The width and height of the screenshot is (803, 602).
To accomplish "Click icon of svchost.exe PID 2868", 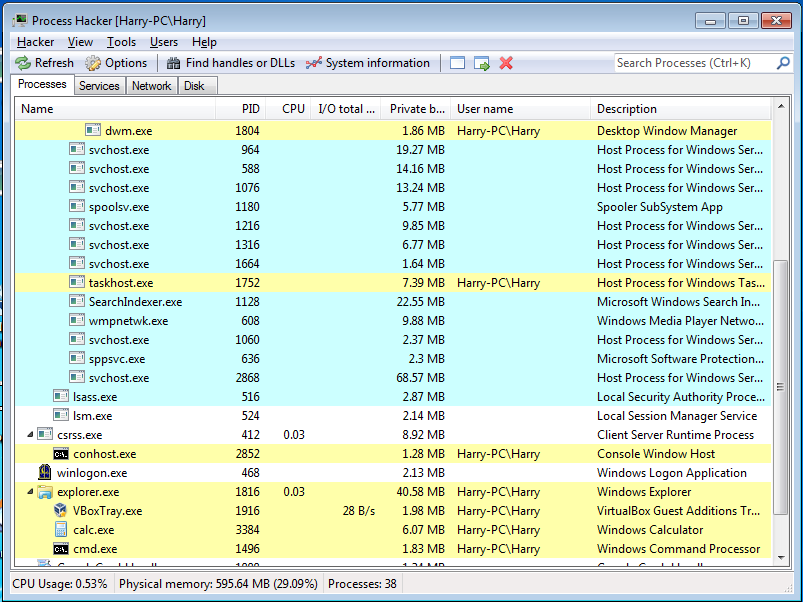I will (77, 377).
